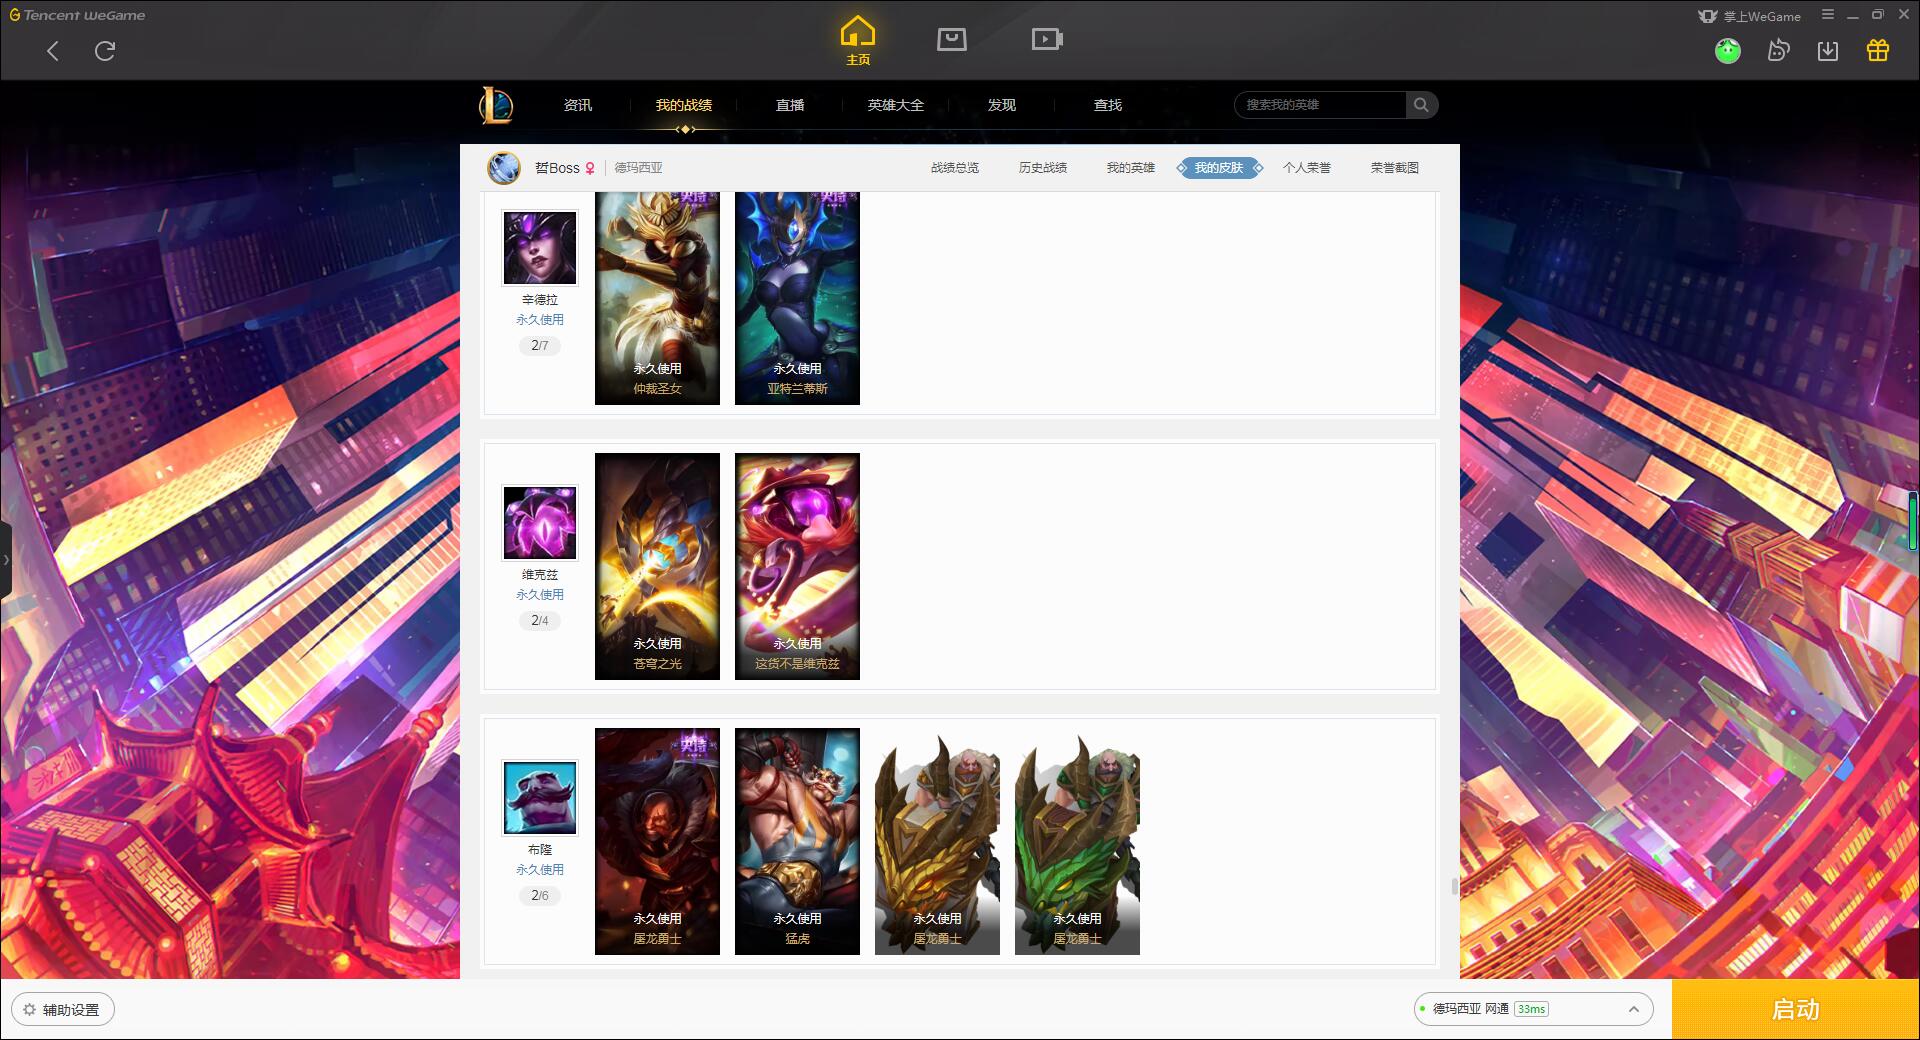Open the hamburger main menu icon

(x=1828, y=15)
